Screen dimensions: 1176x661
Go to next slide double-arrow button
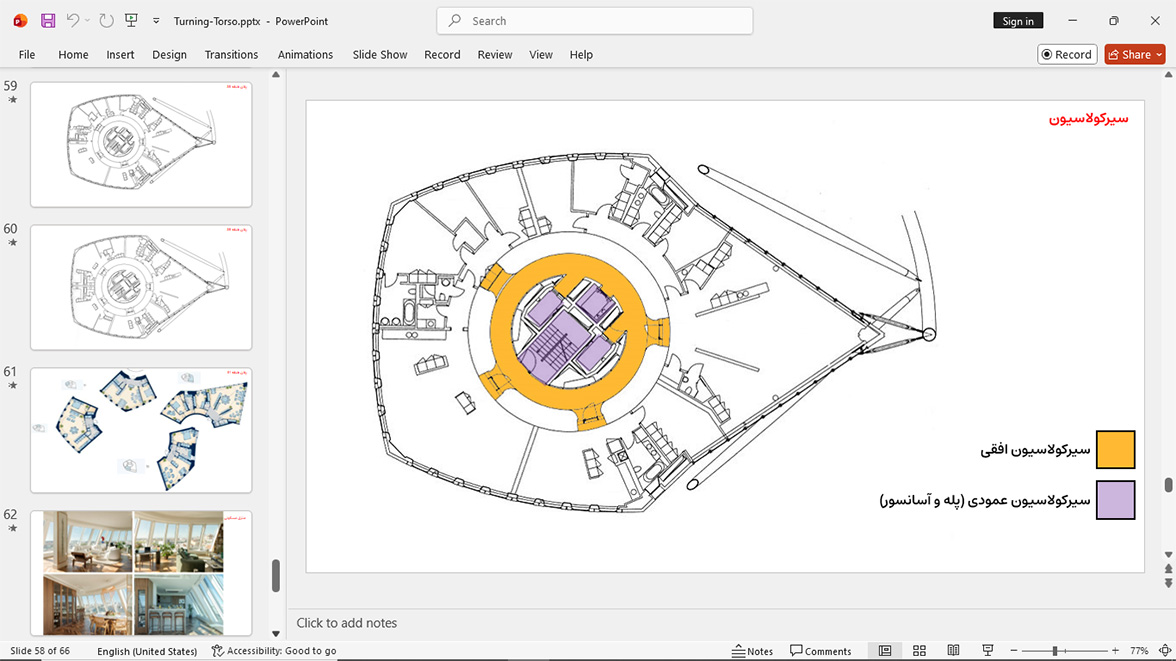click(1168, 583)
